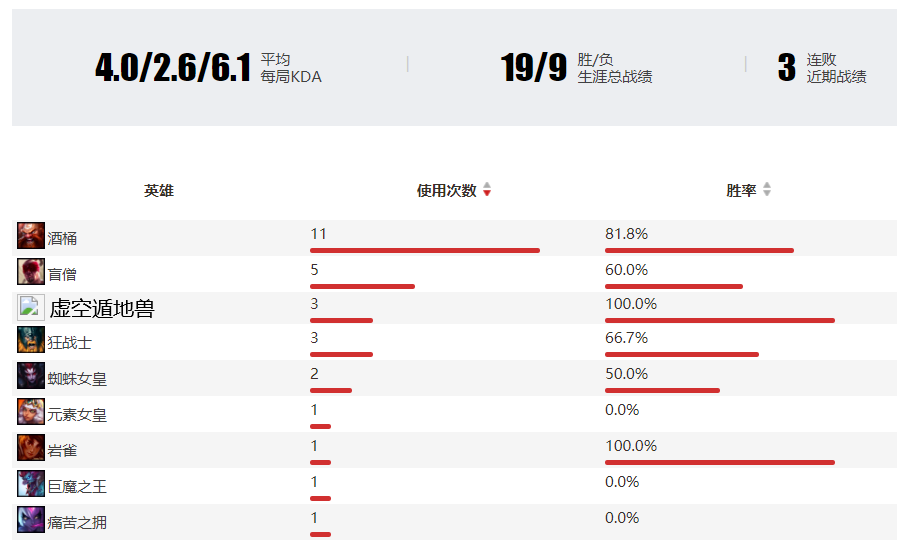910x548 pixels.
Task: Open the 酒桶 champion name link
Action: (62, 238)
